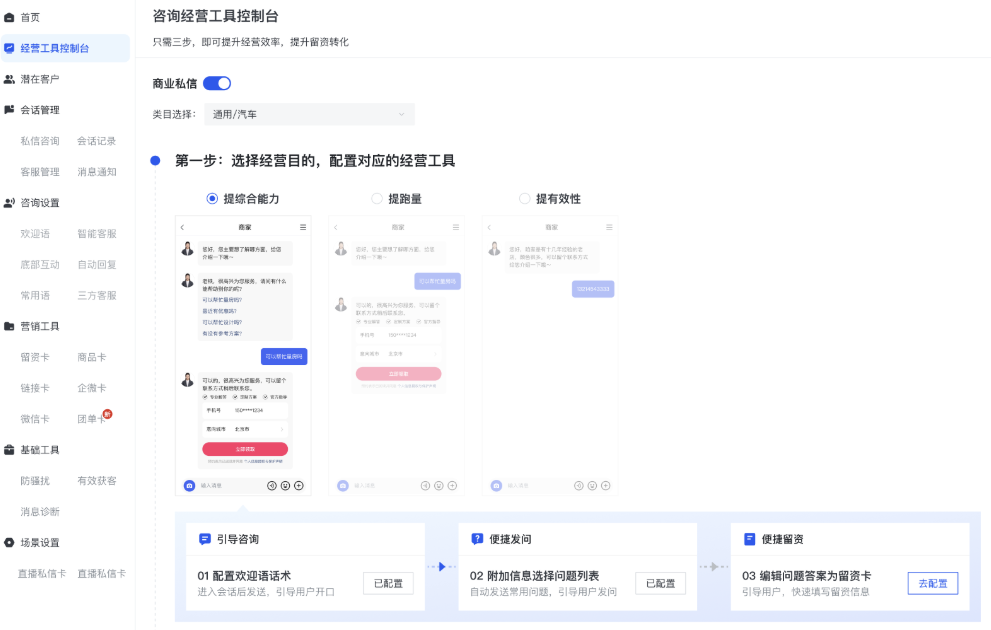The image size is (991, 630).
Task: Click the 潜在客户 people icon
Action: 9,79
